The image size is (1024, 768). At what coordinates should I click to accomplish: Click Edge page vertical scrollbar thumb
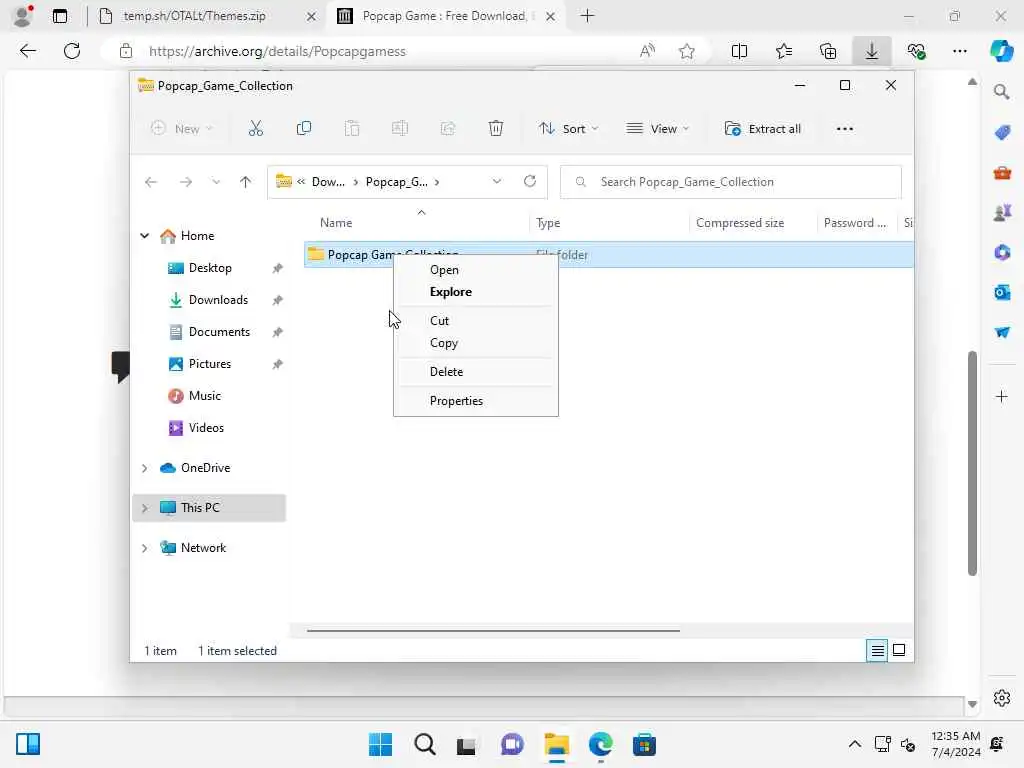click(x=972, y=464)
